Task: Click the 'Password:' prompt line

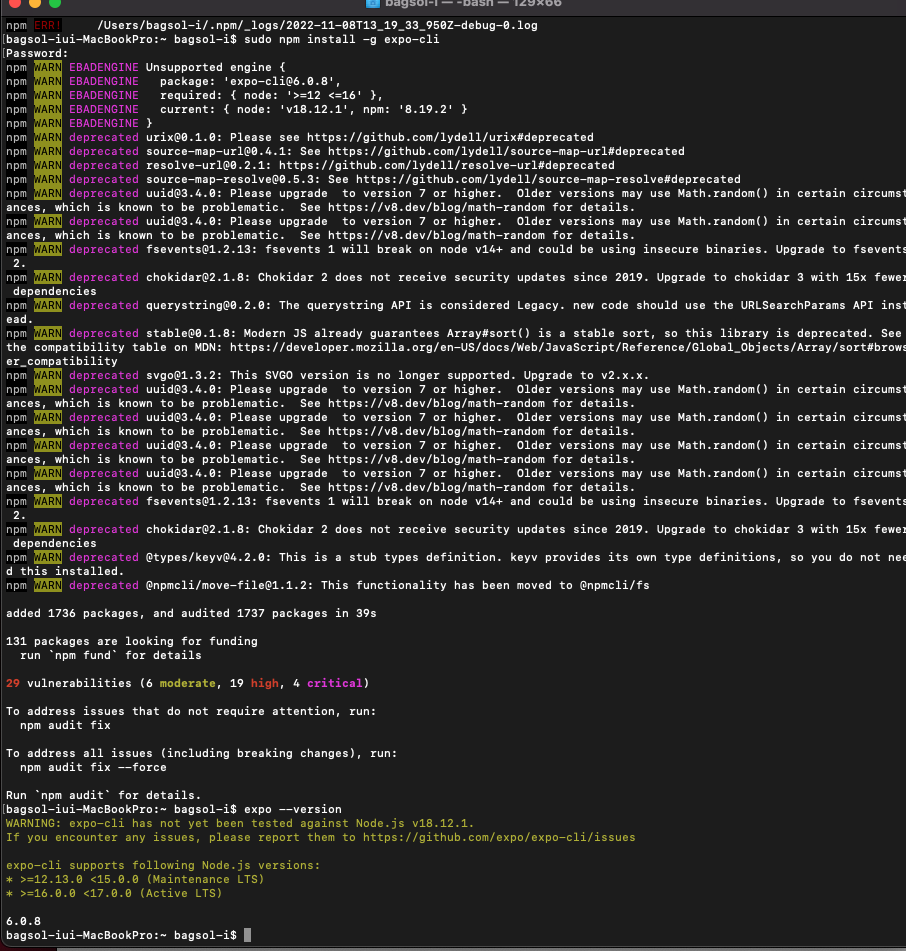Action: point(37,53)
